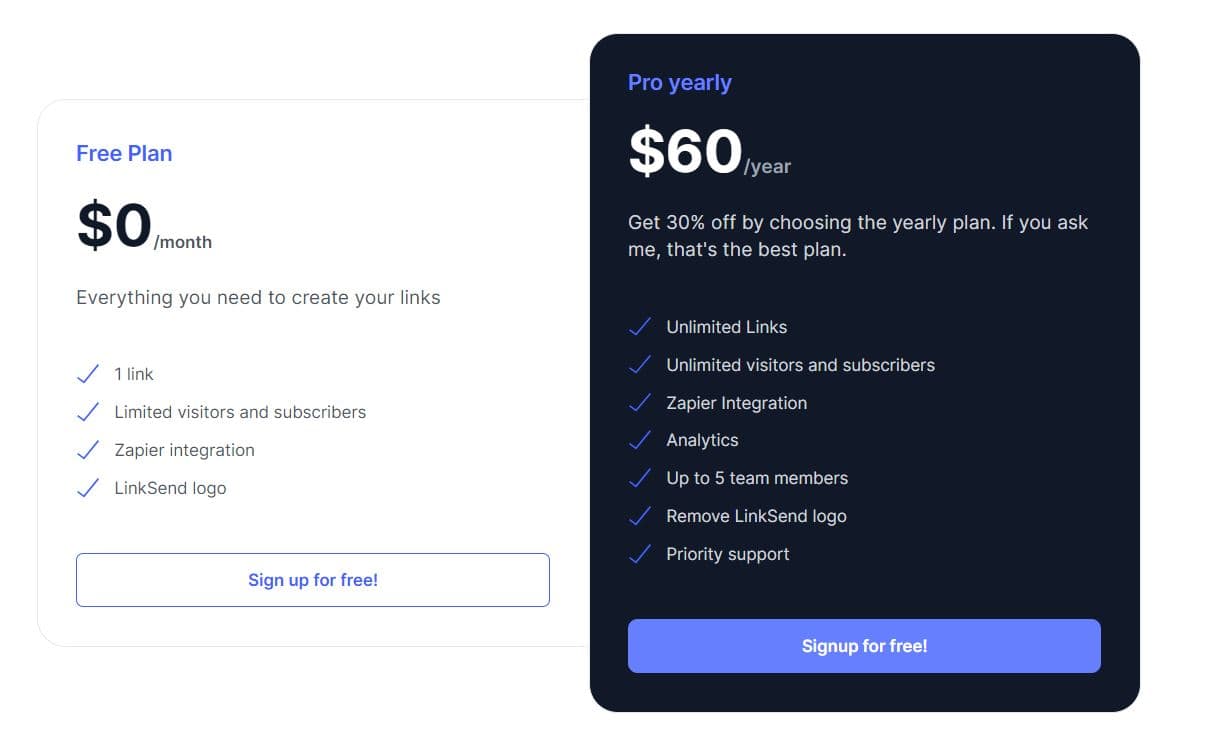Viewport: 1218px width, 744px height.
Task: Select the Pro yearly heading
Action: click(x=679, y=83)
